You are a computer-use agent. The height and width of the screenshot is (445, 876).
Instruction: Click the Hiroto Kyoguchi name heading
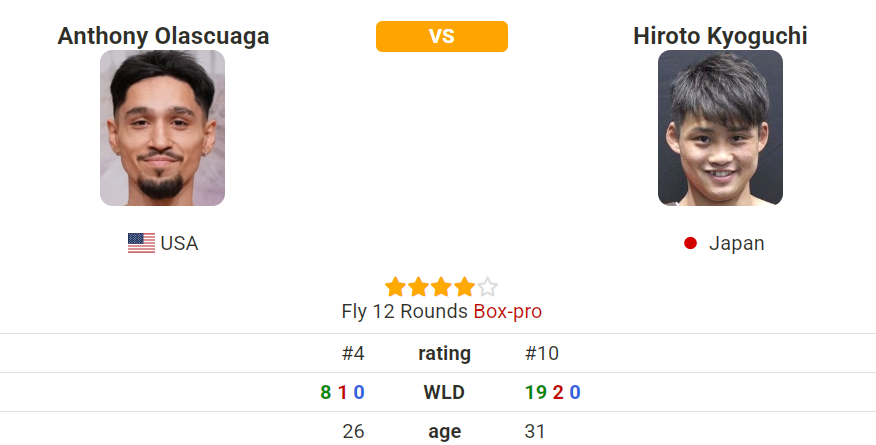[720, 36]
